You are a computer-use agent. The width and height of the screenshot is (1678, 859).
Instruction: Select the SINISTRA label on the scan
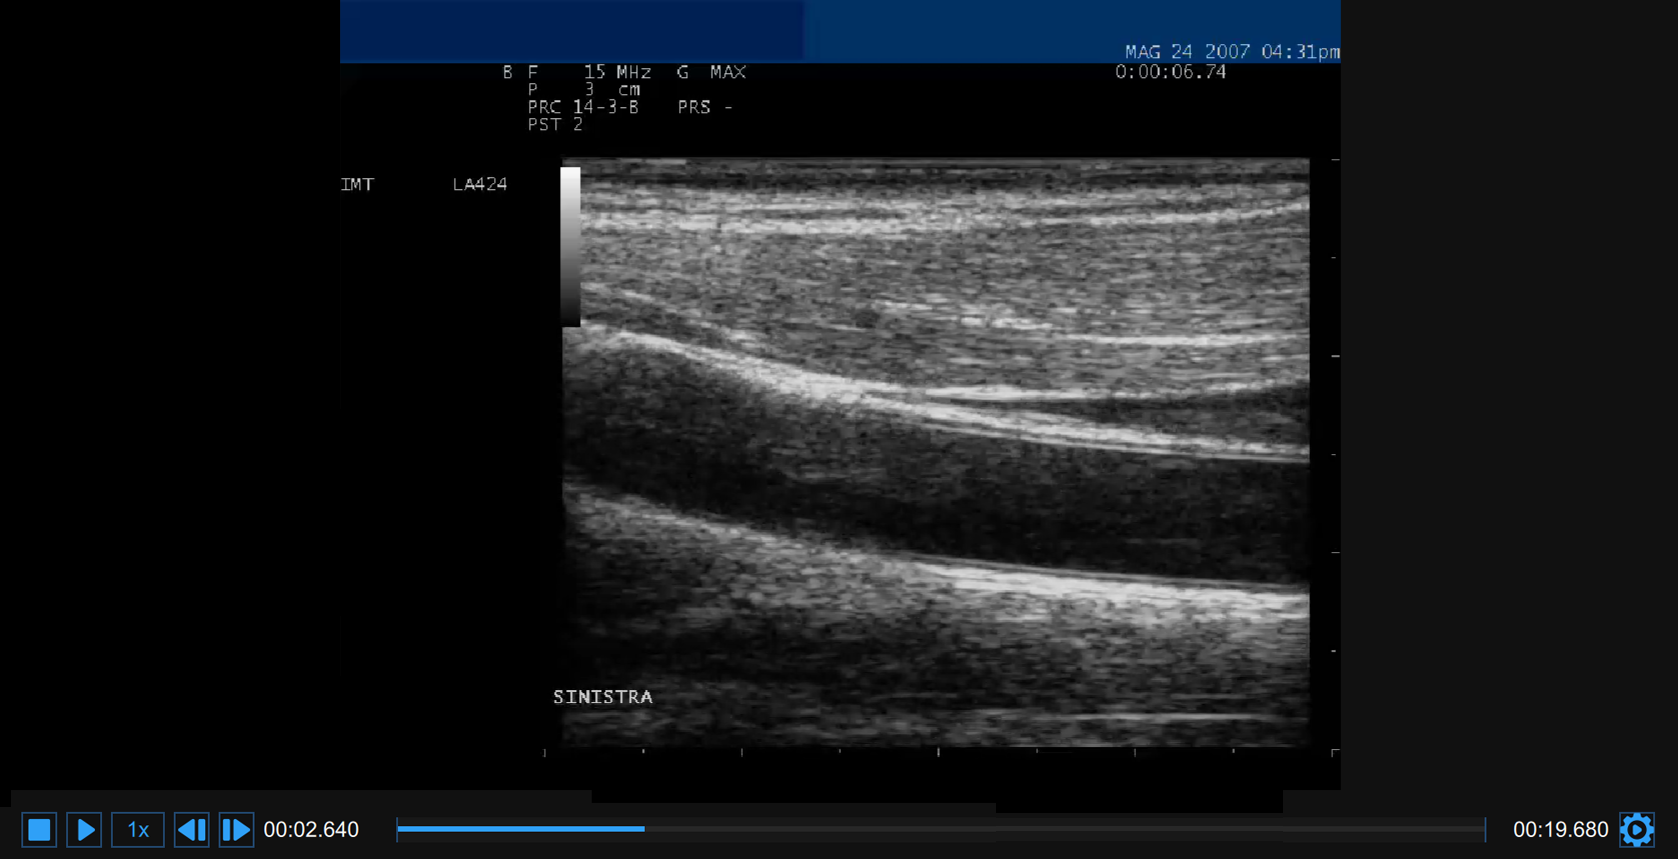coord(602,697)
